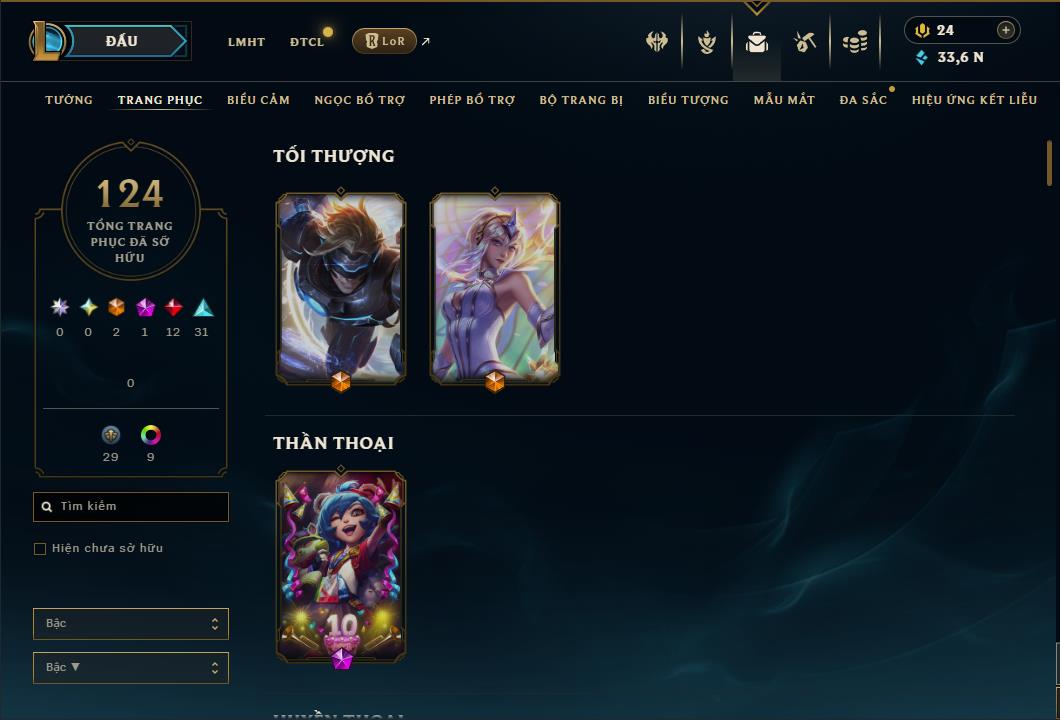Screen dimensions: 1060x720
Task: Click the ĐTCL game mode link
Action: click(x=307, y=42)
